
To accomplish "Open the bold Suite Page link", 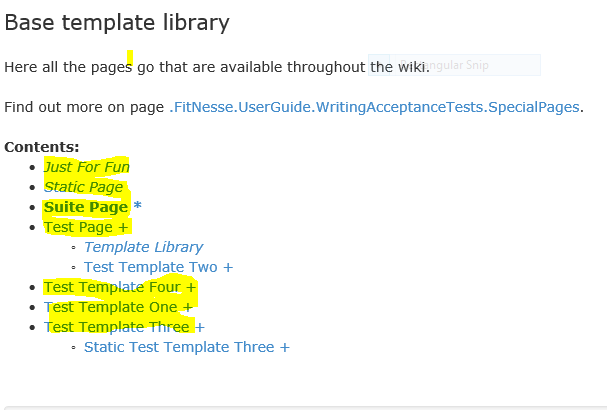I will tap(86, 207).
